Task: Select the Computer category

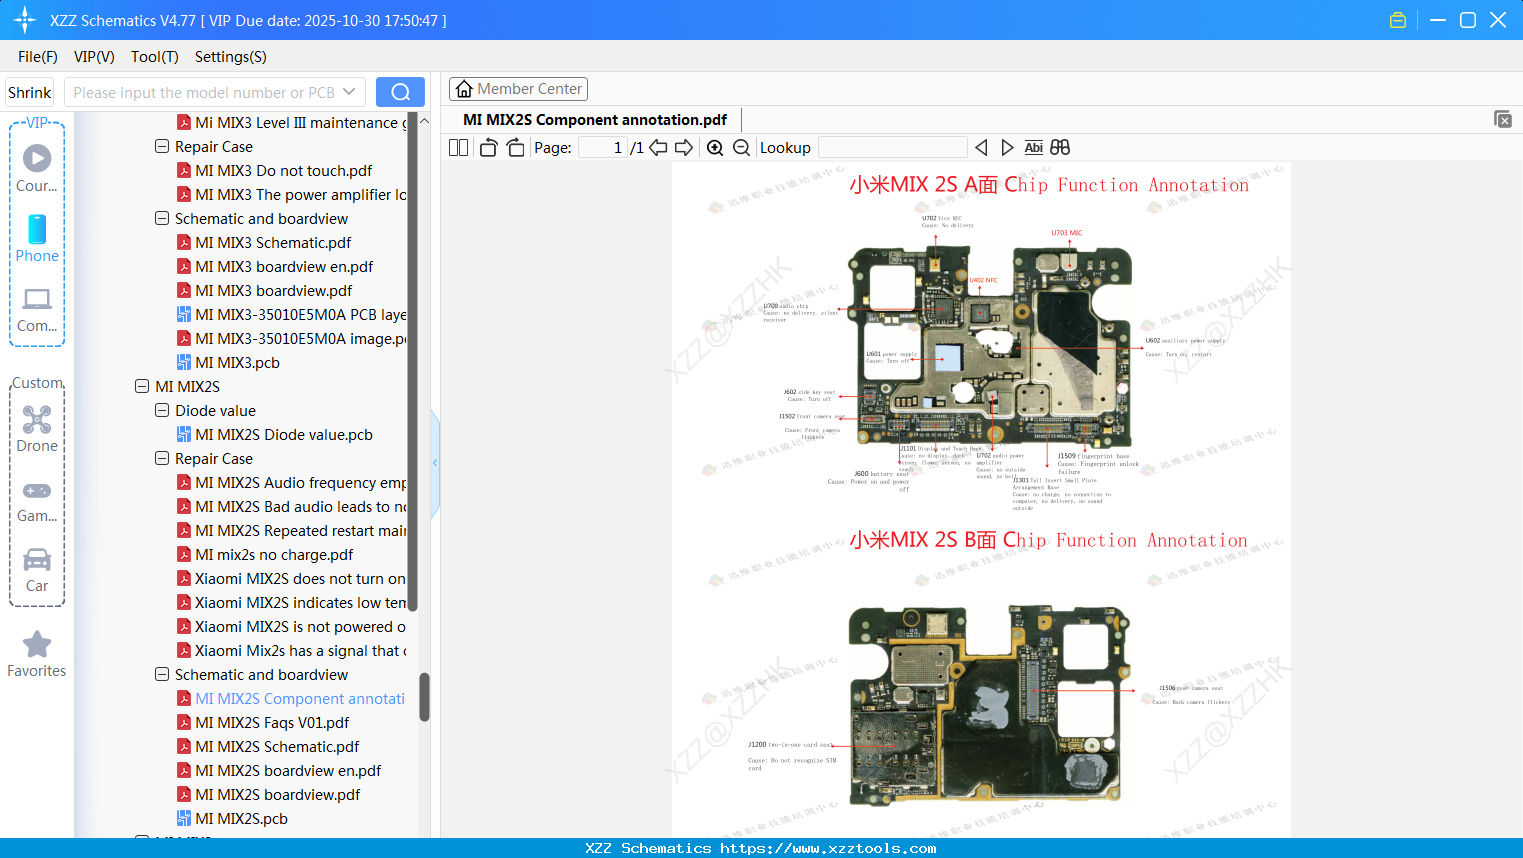Action: (x=36, y=302)
